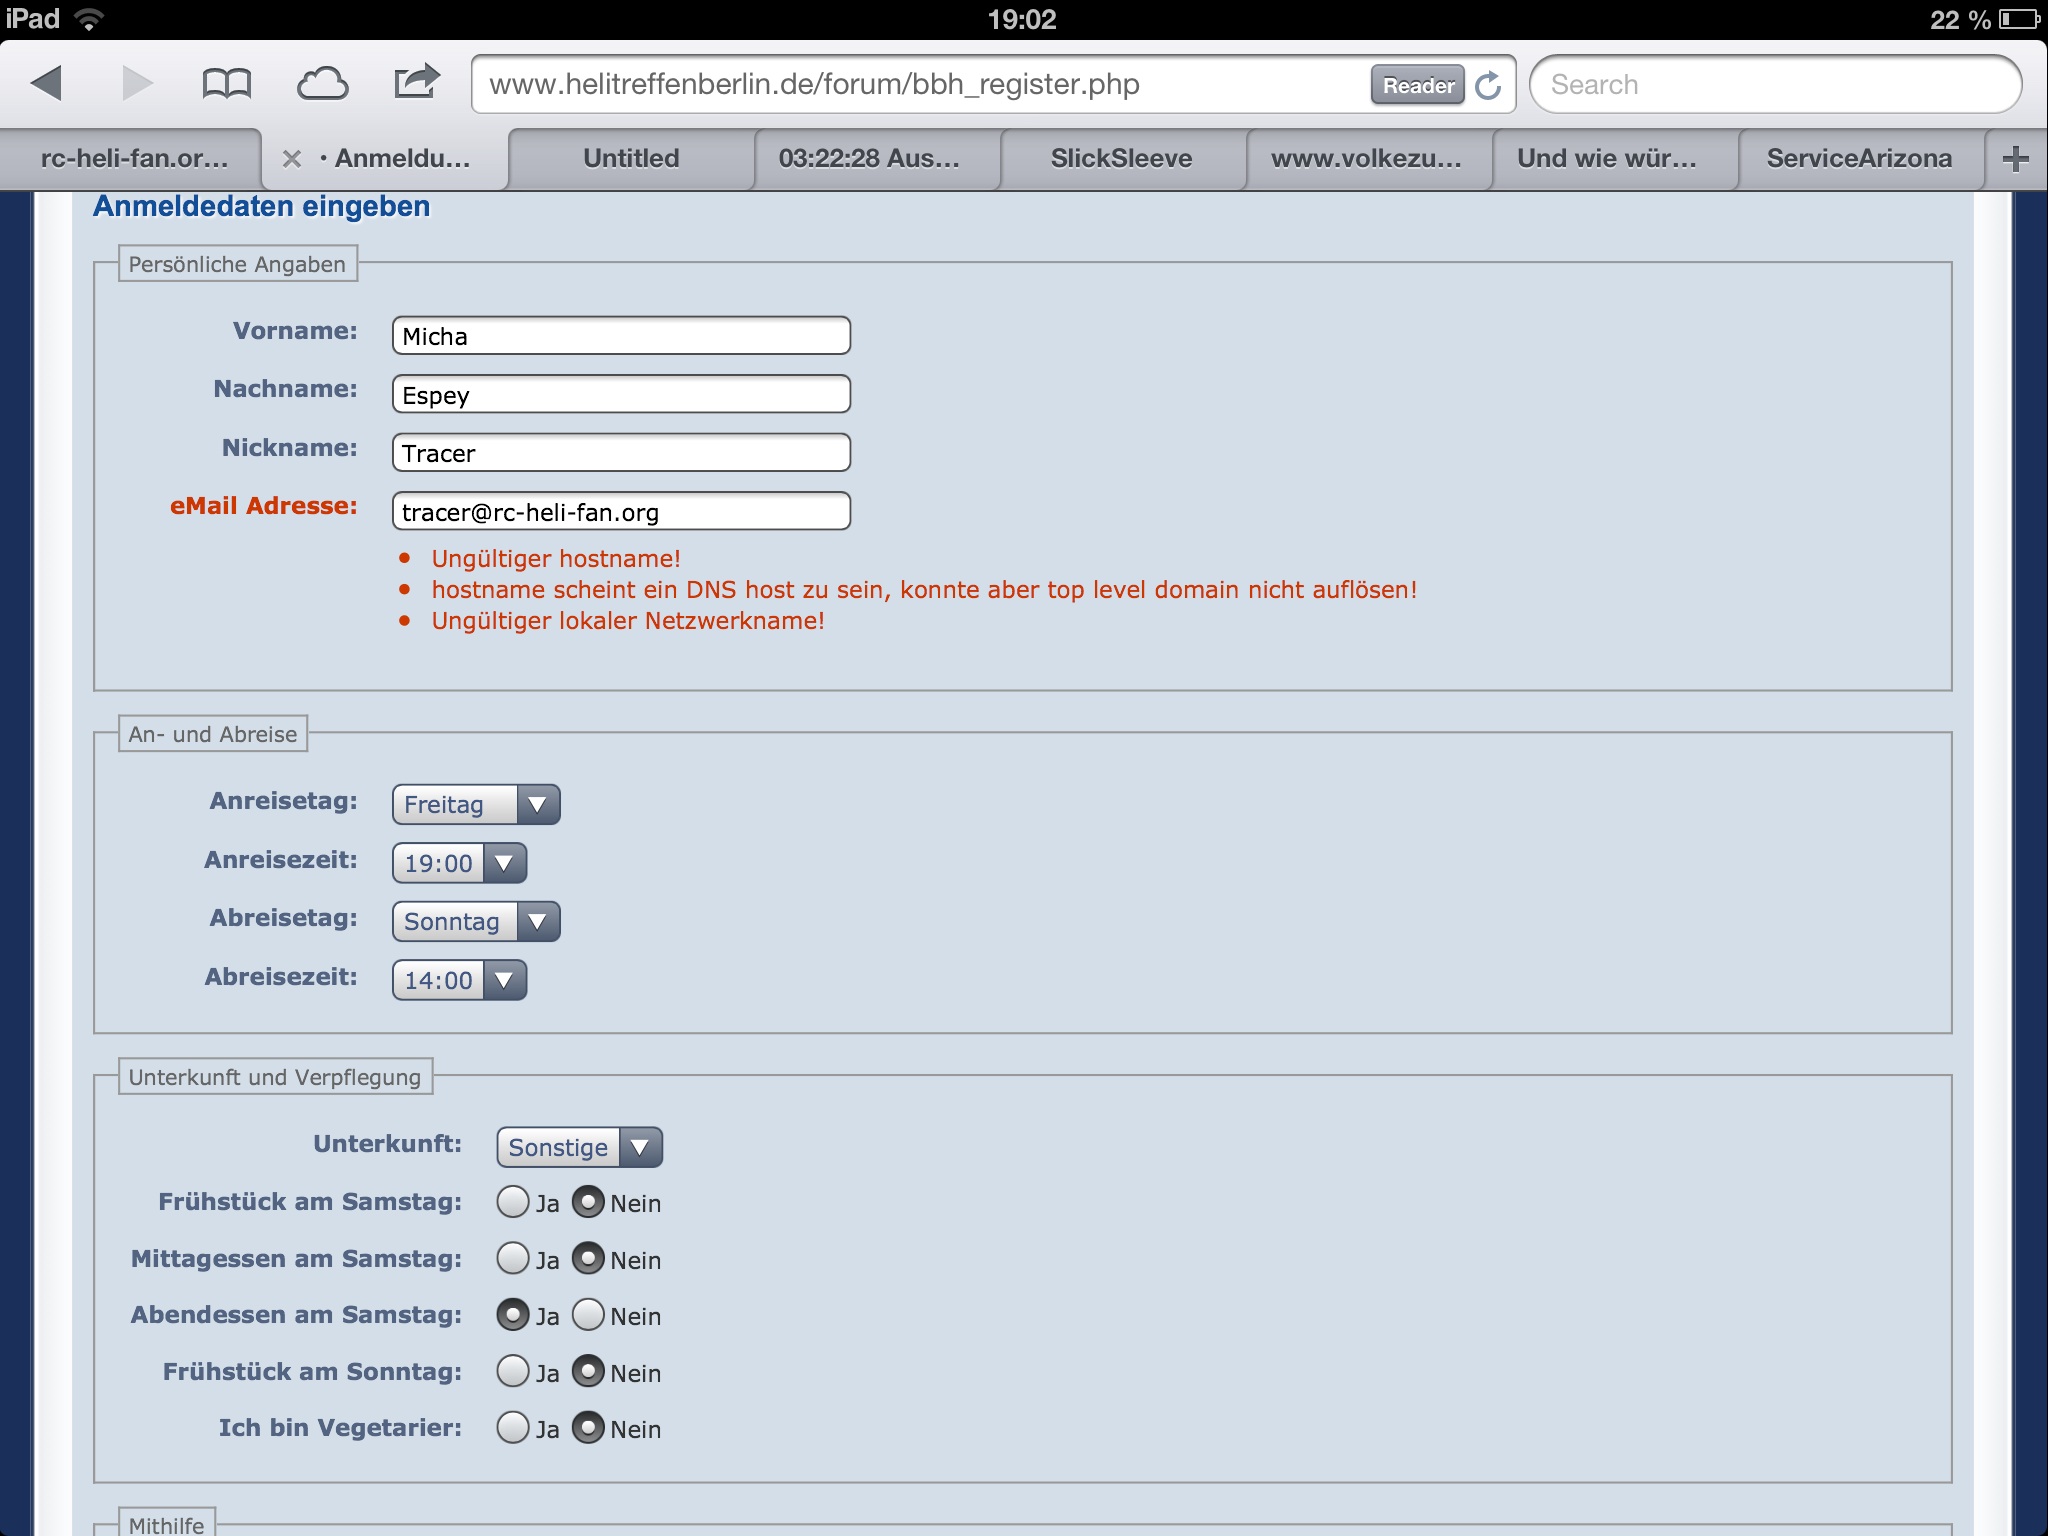Expand the Abreisezeit 14:00 dropdown

tap(459, 980)
